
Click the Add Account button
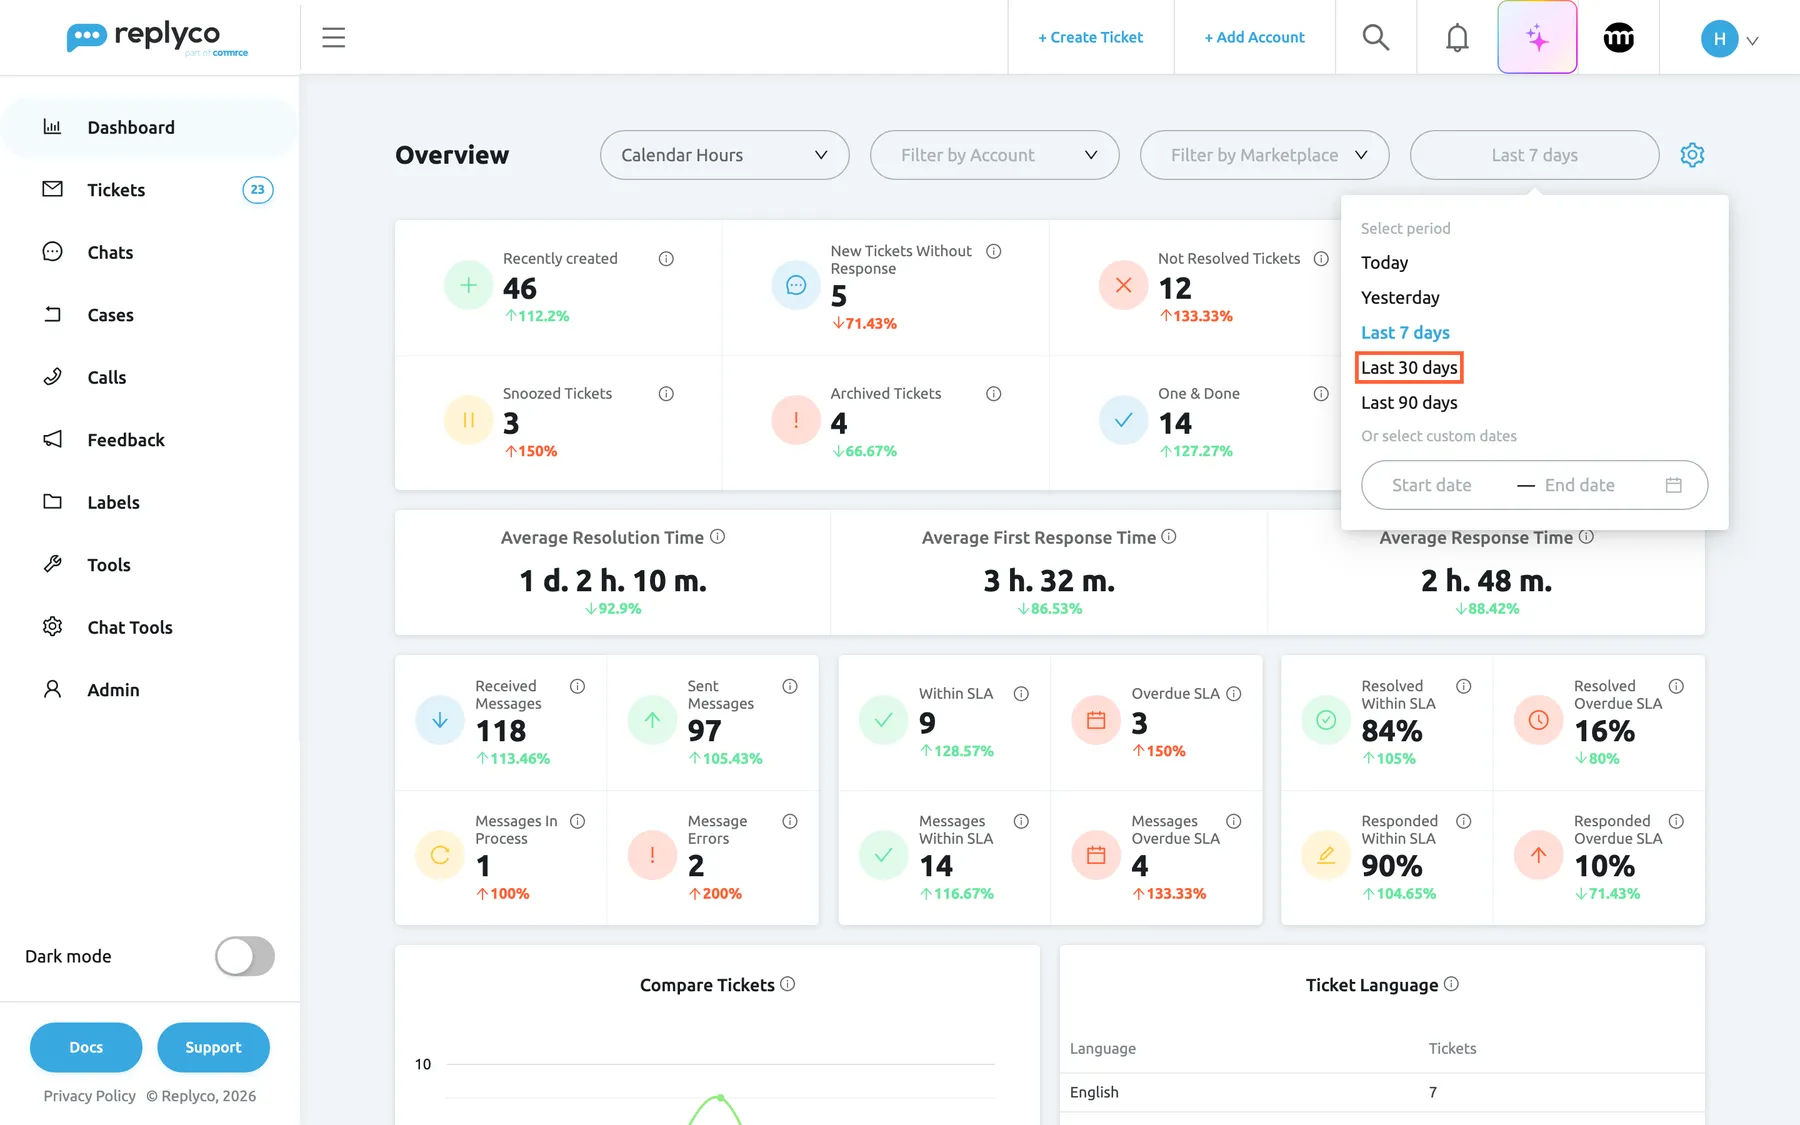click(x=1254, y=37)
